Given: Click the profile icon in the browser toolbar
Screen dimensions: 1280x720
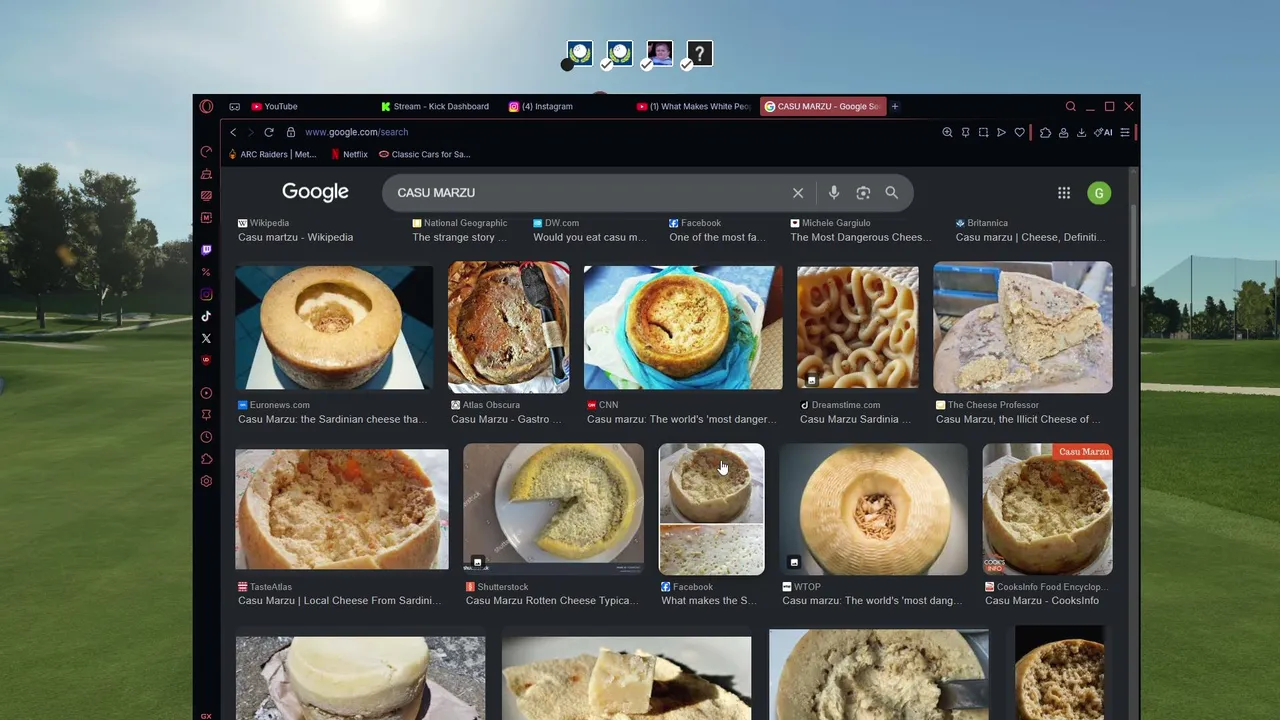Looking at the screenshot, I should [x=1063, y=132].
